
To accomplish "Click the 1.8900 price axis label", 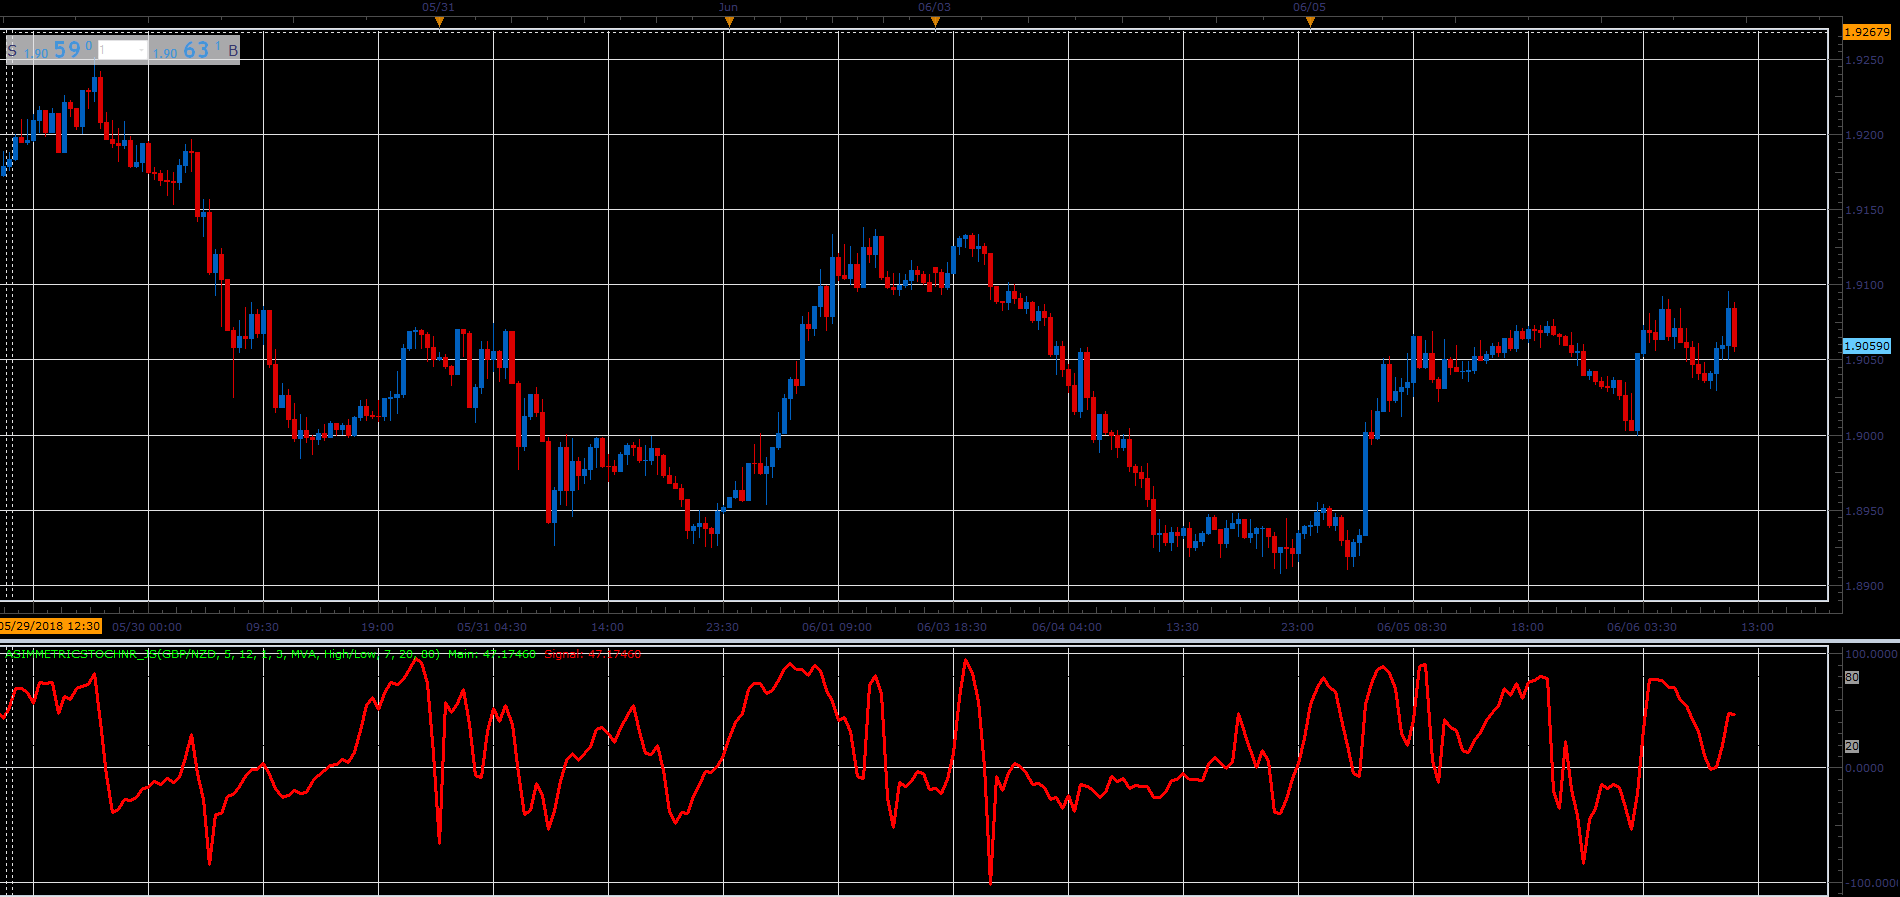I will [x=1864, y=586].
